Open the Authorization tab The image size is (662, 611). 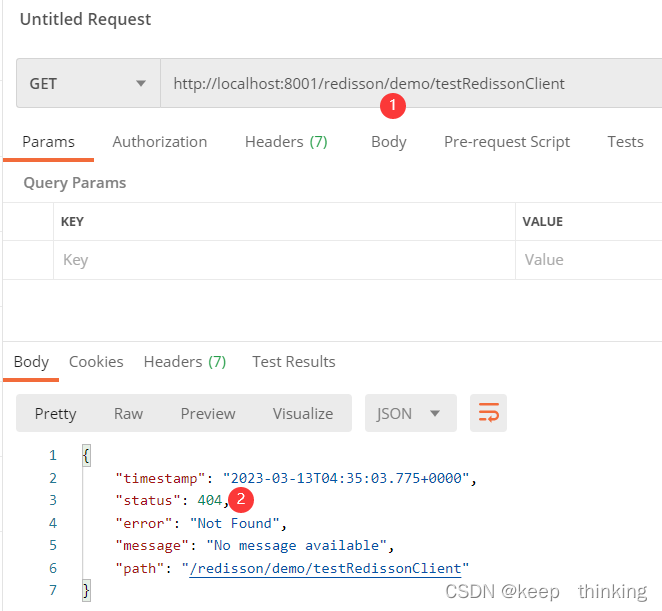[160, 142]
